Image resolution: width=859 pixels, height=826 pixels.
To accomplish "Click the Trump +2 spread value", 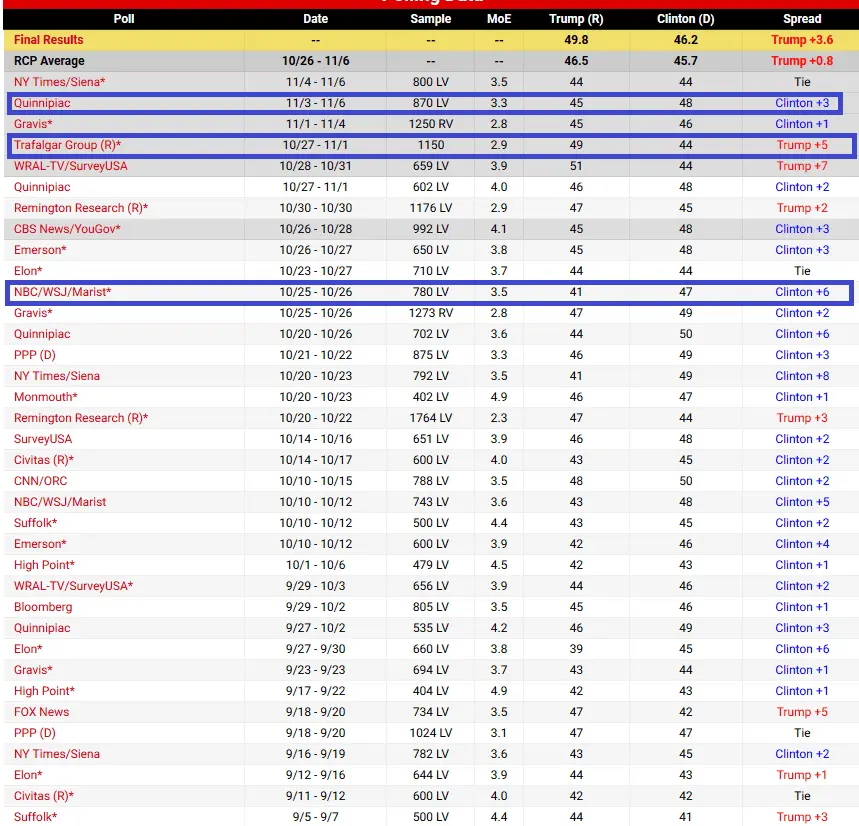I will 802,208.
